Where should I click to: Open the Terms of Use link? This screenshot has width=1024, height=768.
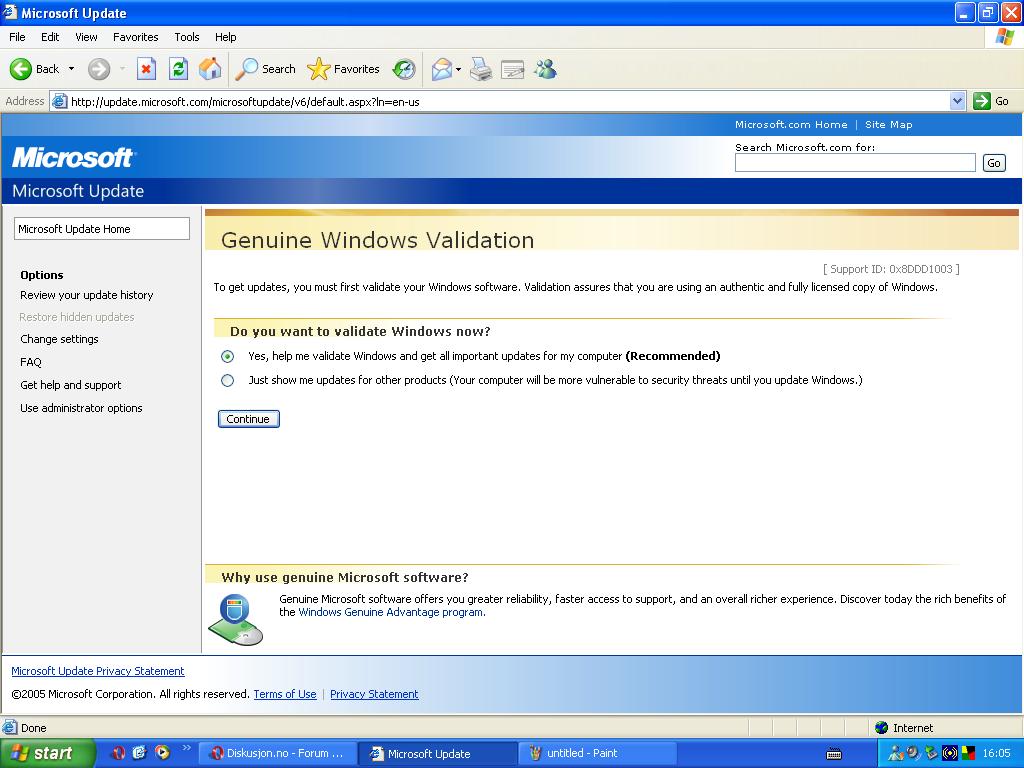click(x=285, y=694)
